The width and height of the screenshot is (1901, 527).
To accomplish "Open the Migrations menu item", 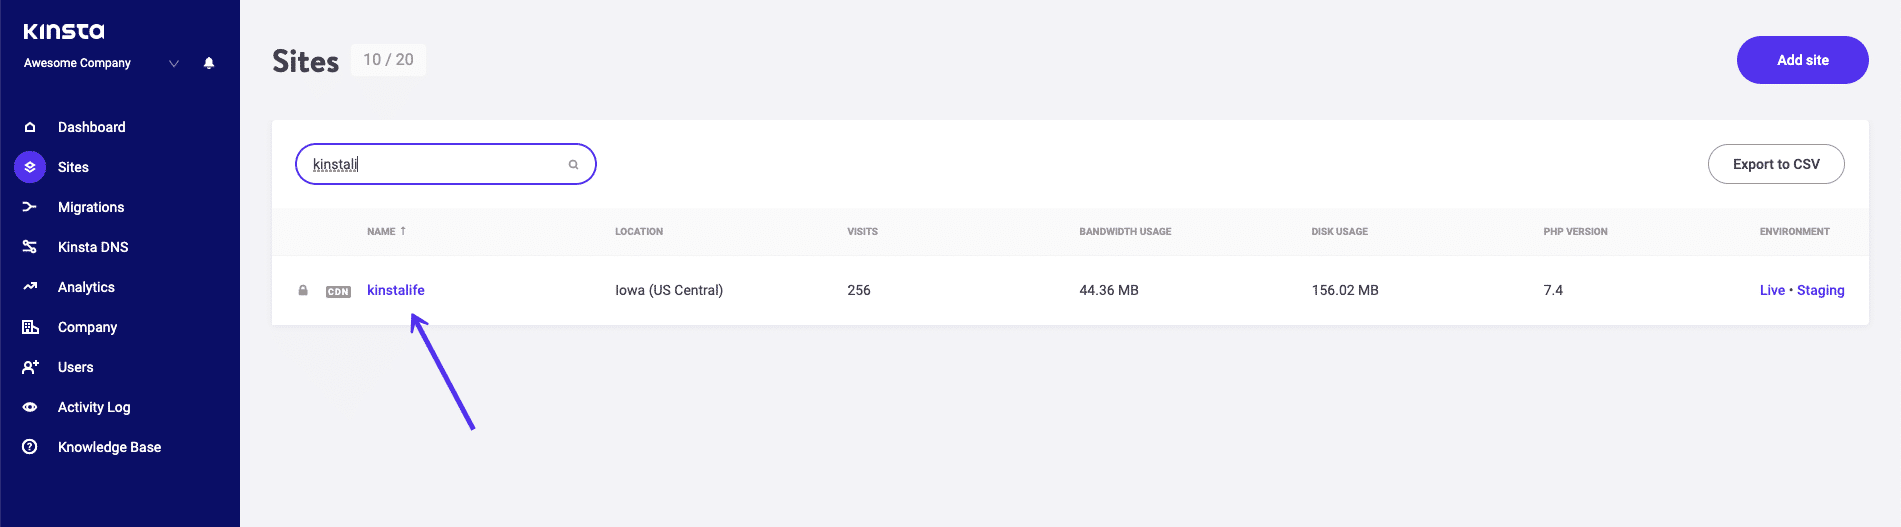I will 91,207.
